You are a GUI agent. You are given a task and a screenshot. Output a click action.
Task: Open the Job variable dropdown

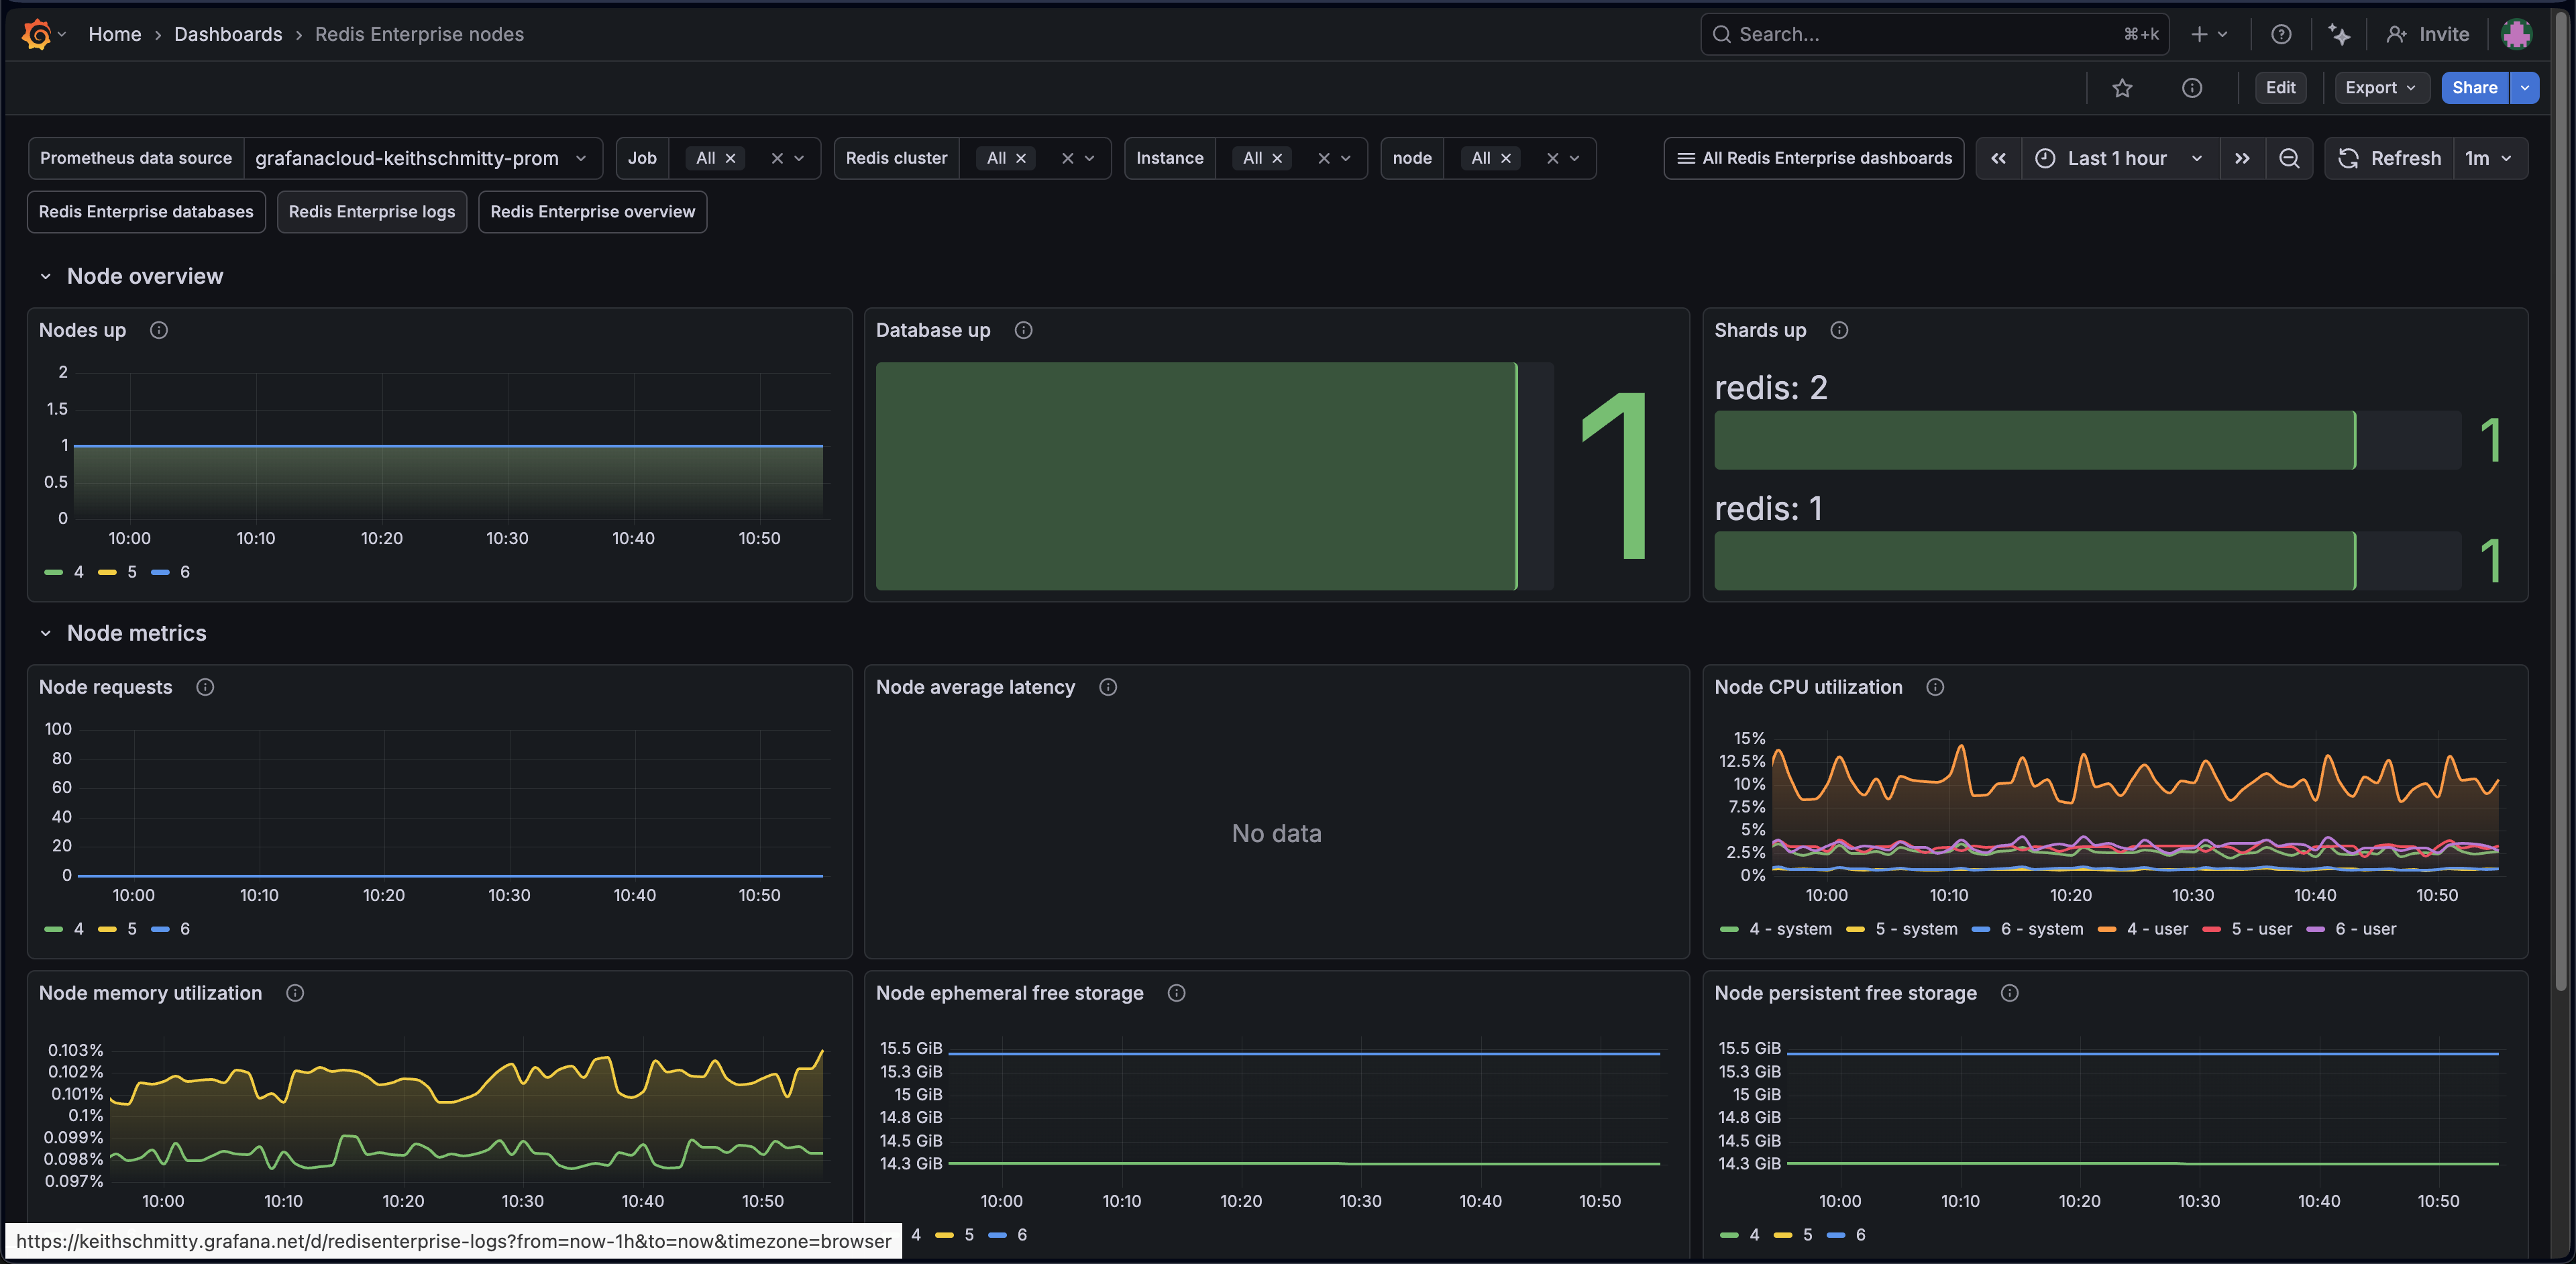pyautogui.click(x=799, y=158)
